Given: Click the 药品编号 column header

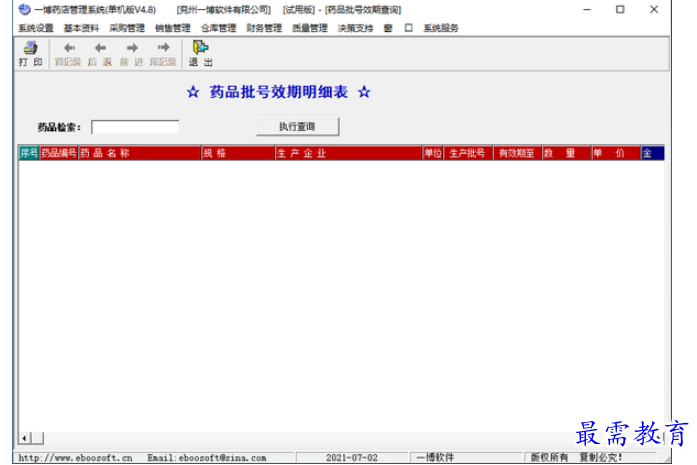Looking at the screenshot, I should click(59, 153).
